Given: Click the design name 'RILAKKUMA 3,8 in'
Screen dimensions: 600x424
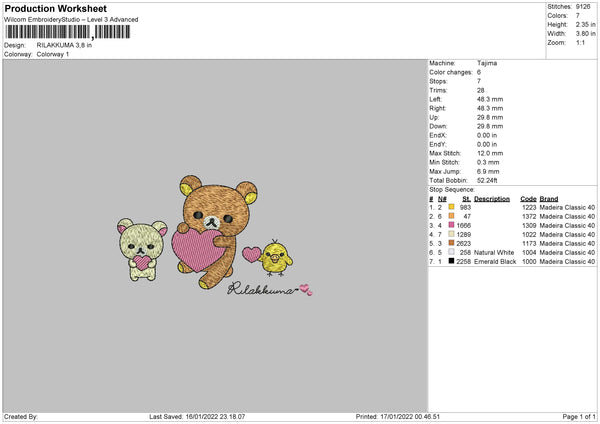Looking at the screenshot, I should click(x=64, y=45).
